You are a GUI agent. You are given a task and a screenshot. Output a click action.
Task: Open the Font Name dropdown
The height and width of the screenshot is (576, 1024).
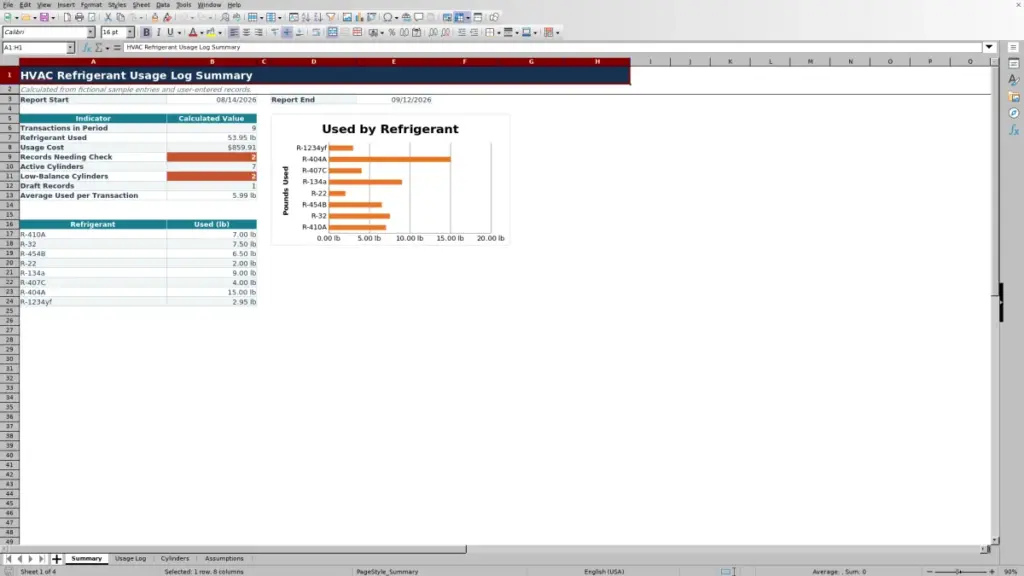[91, 32]
